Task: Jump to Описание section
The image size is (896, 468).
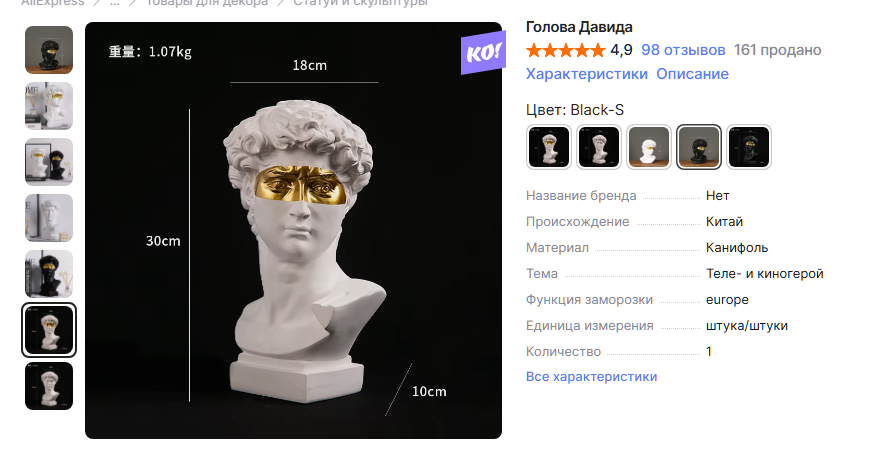Action: pyautogui.click(x=692, y=74)
